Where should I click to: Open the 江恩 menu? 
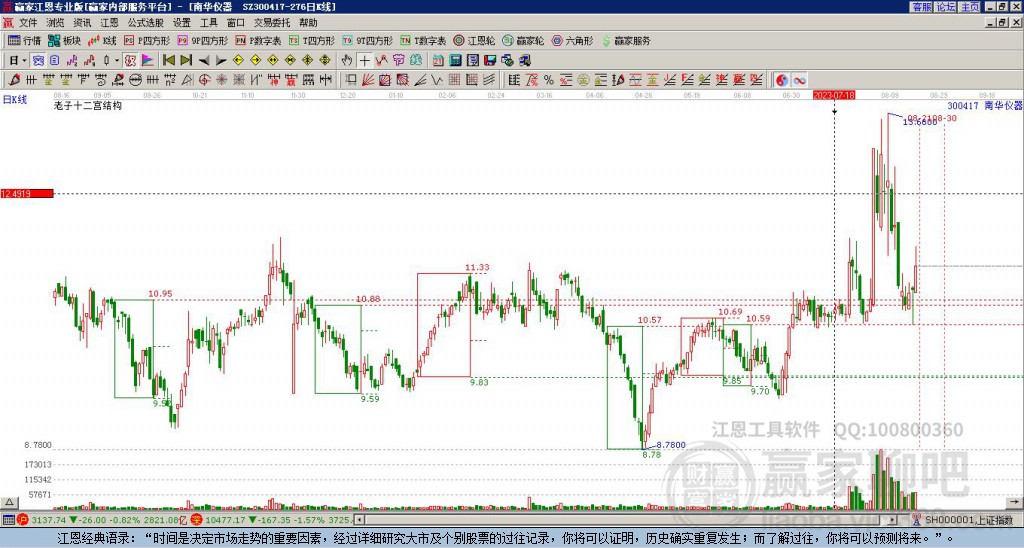[x=110, y=23]
